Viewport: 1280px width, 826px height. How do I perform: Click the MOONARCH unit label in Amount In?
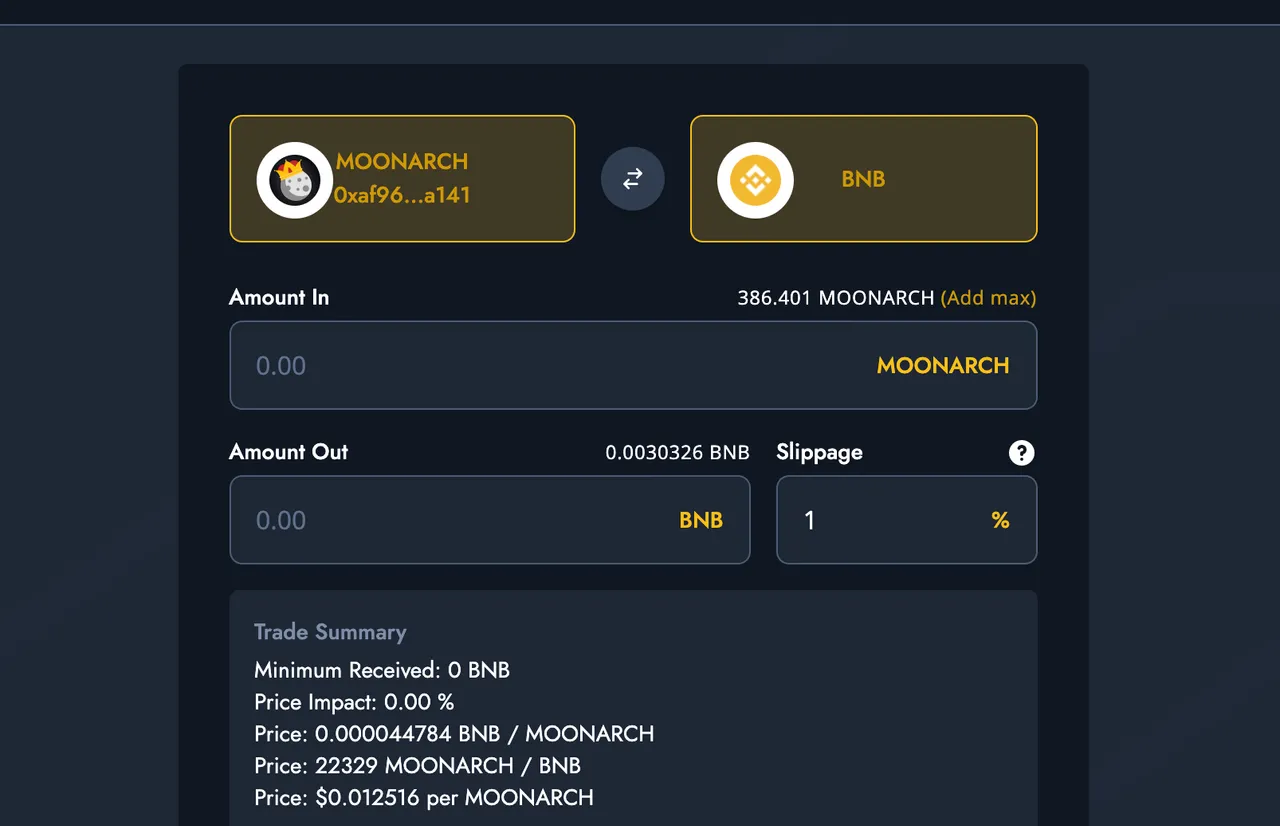point(943,366)
